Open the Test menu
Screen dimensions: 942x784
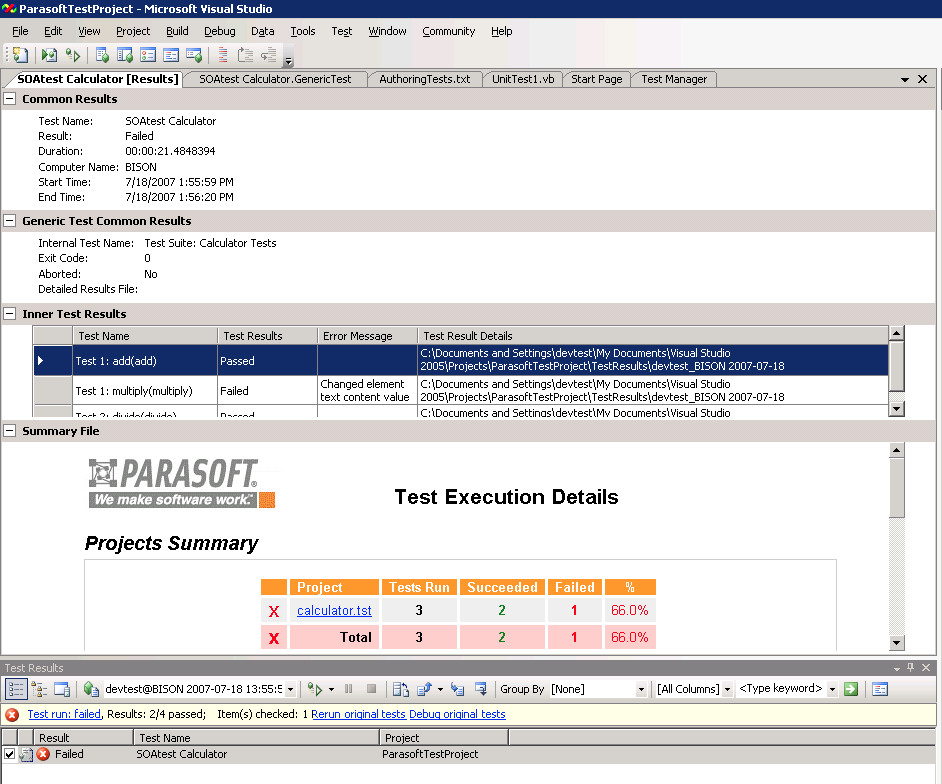(x=341, y=31)
